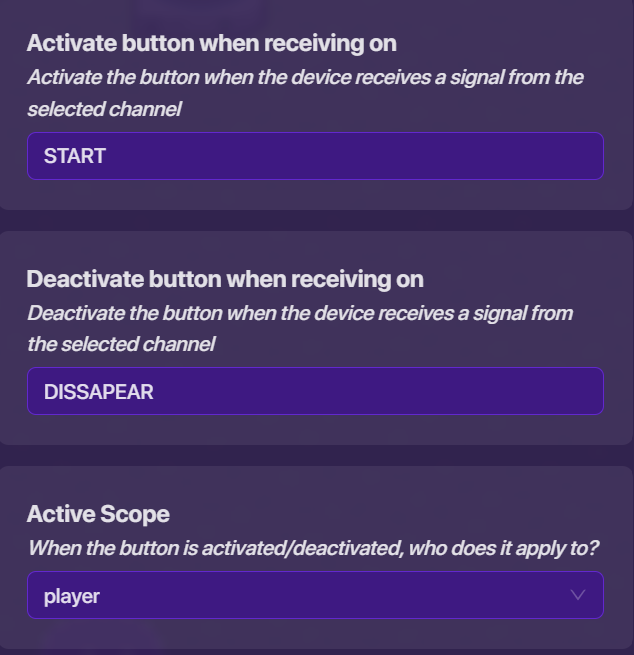Click the 'Deactivate button when receiving on' heading

(225, 279)
